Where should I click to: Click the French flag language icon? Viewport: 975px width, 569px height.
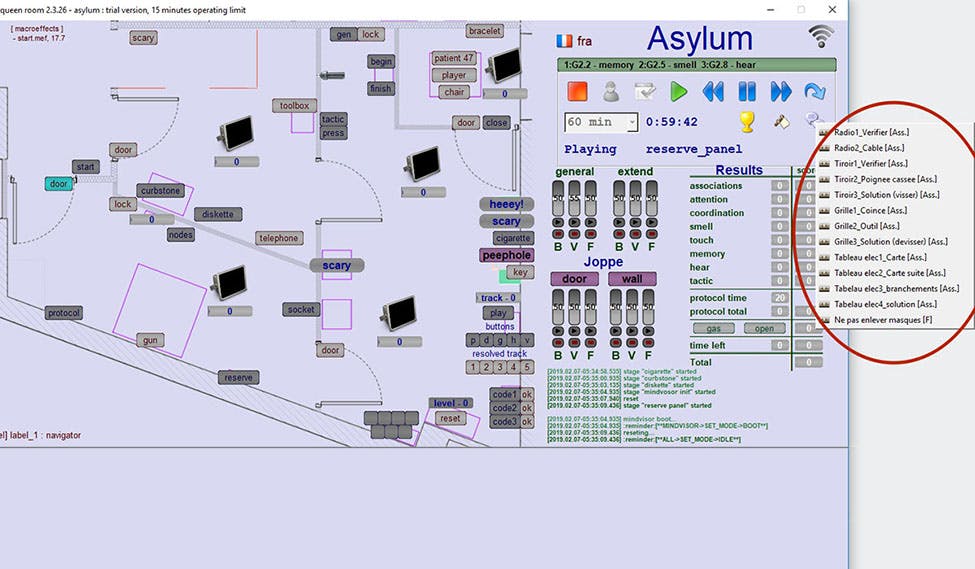click(565, 41)
